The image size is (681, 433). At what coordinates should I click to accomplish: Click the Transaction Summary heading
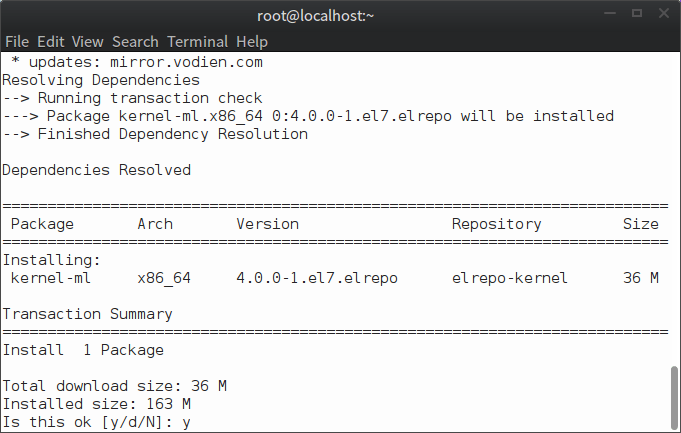pos(87,314)
